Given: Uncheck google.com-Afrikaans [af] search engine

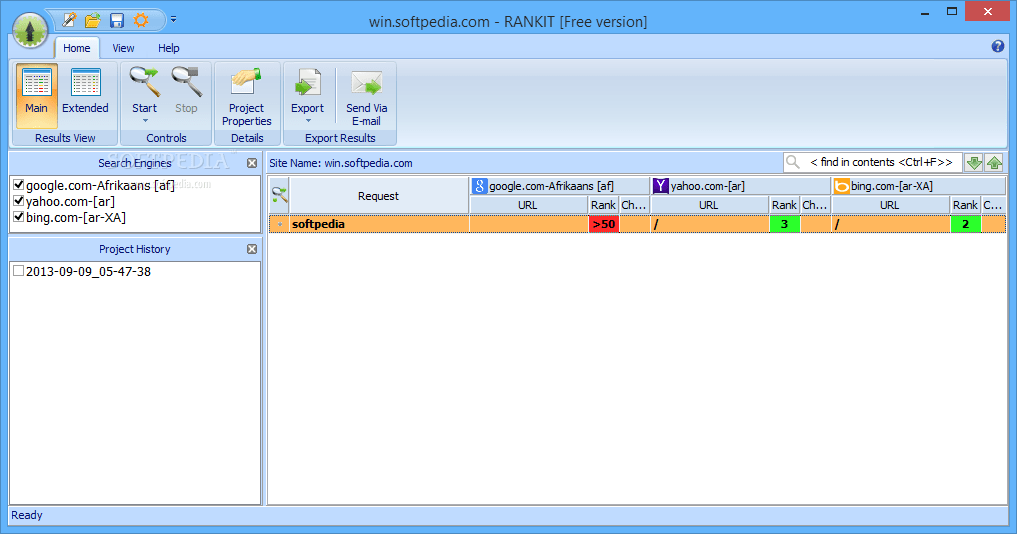Looking at the screenshot, I should click(19, 186).
